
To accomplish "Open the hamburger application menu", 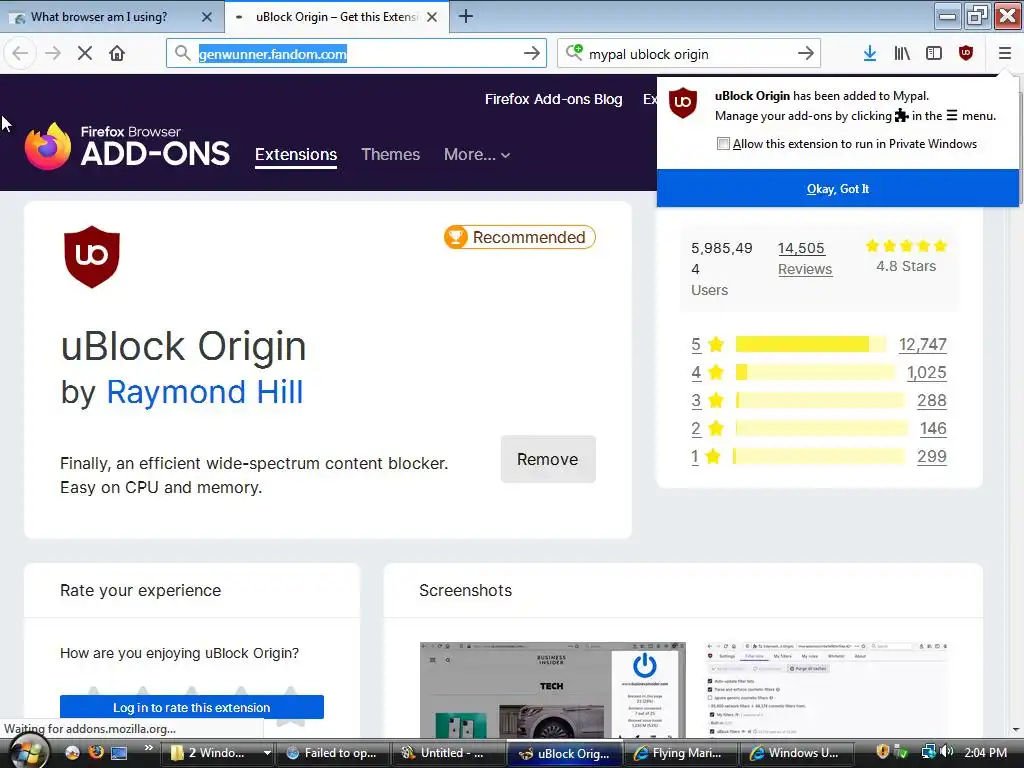I will point(1004,54).
